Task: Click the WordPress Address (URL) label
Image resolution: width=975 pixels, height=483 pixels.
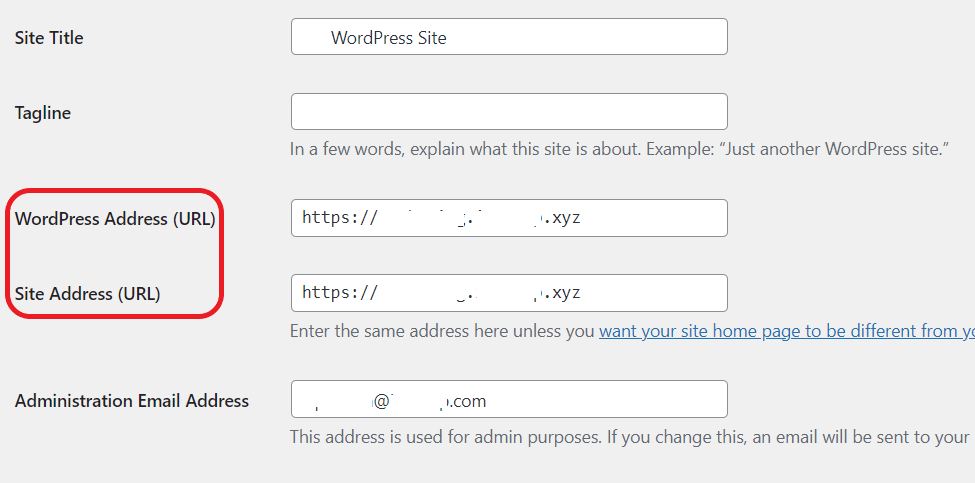Action: coord(115,219)
